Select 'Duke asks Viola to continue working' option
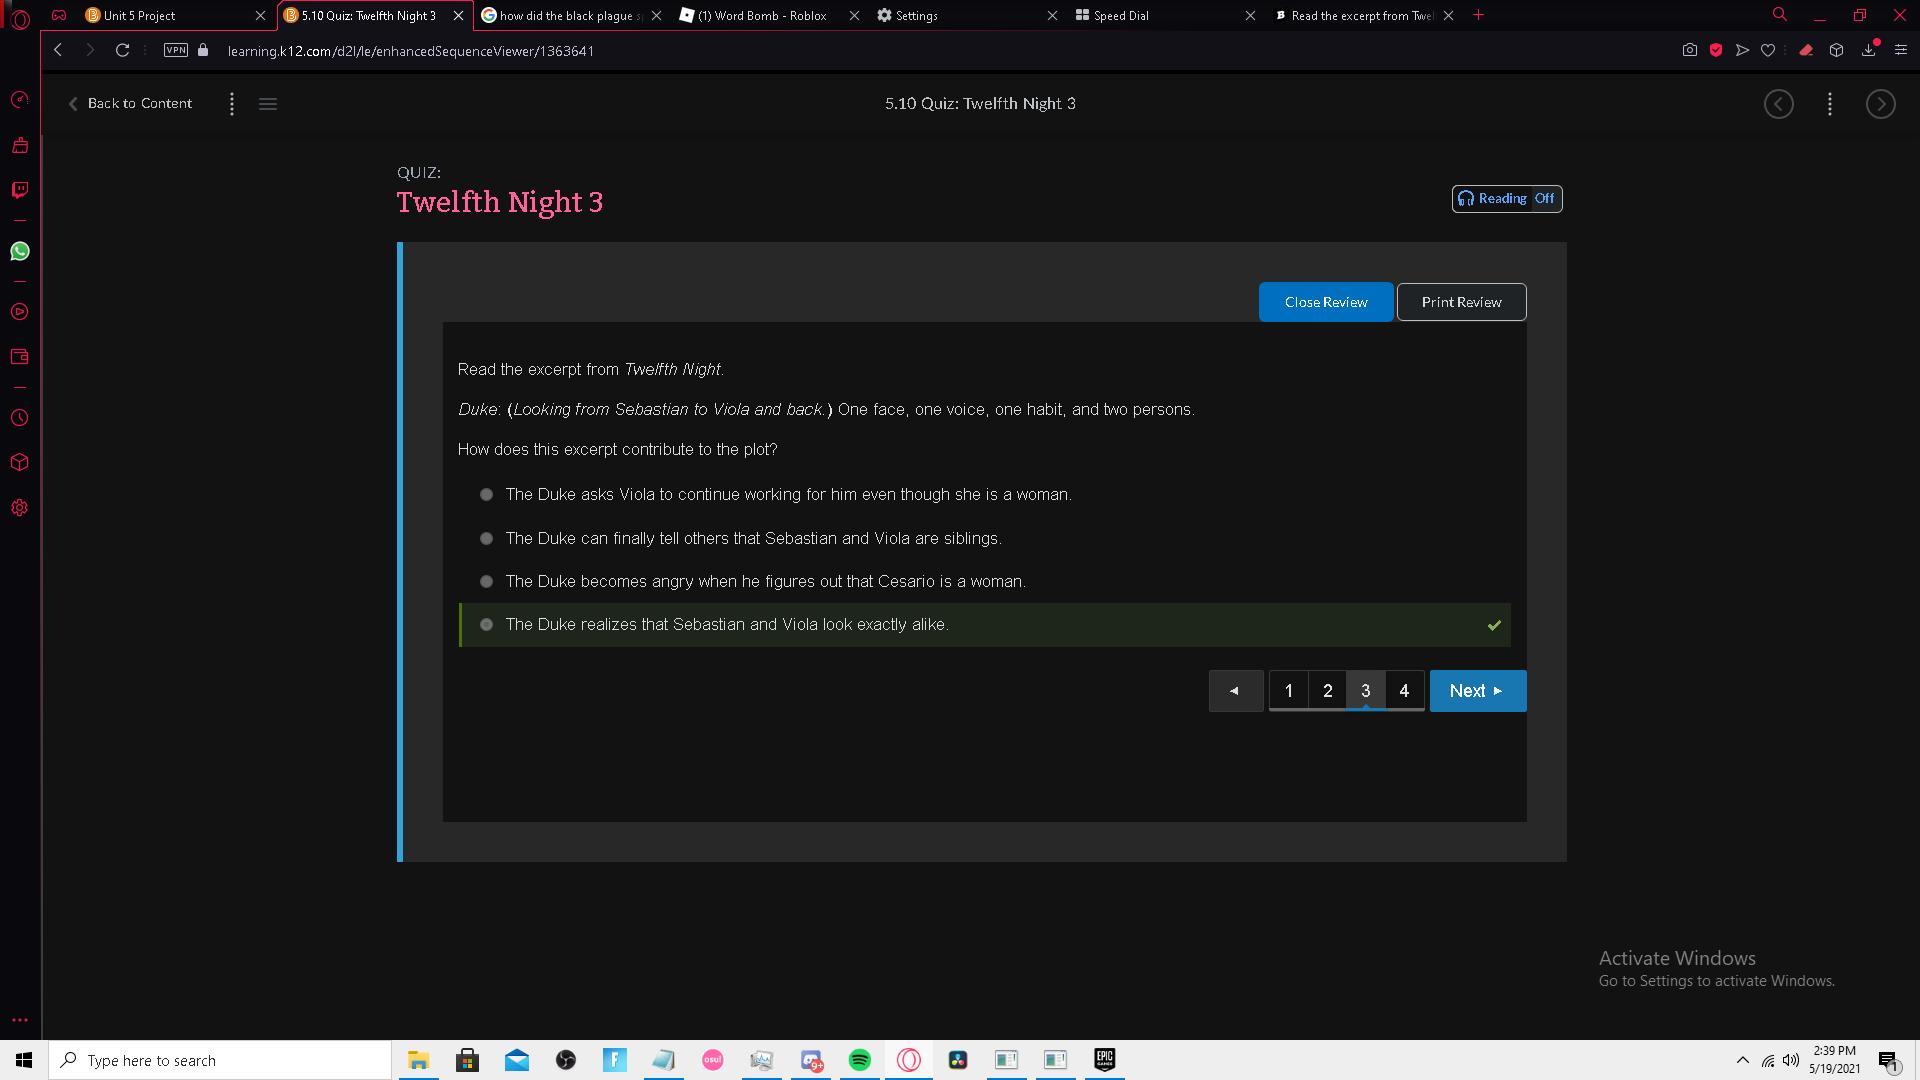The width and height of the screenshot is (1920, 1080). (x=486, y=494)
